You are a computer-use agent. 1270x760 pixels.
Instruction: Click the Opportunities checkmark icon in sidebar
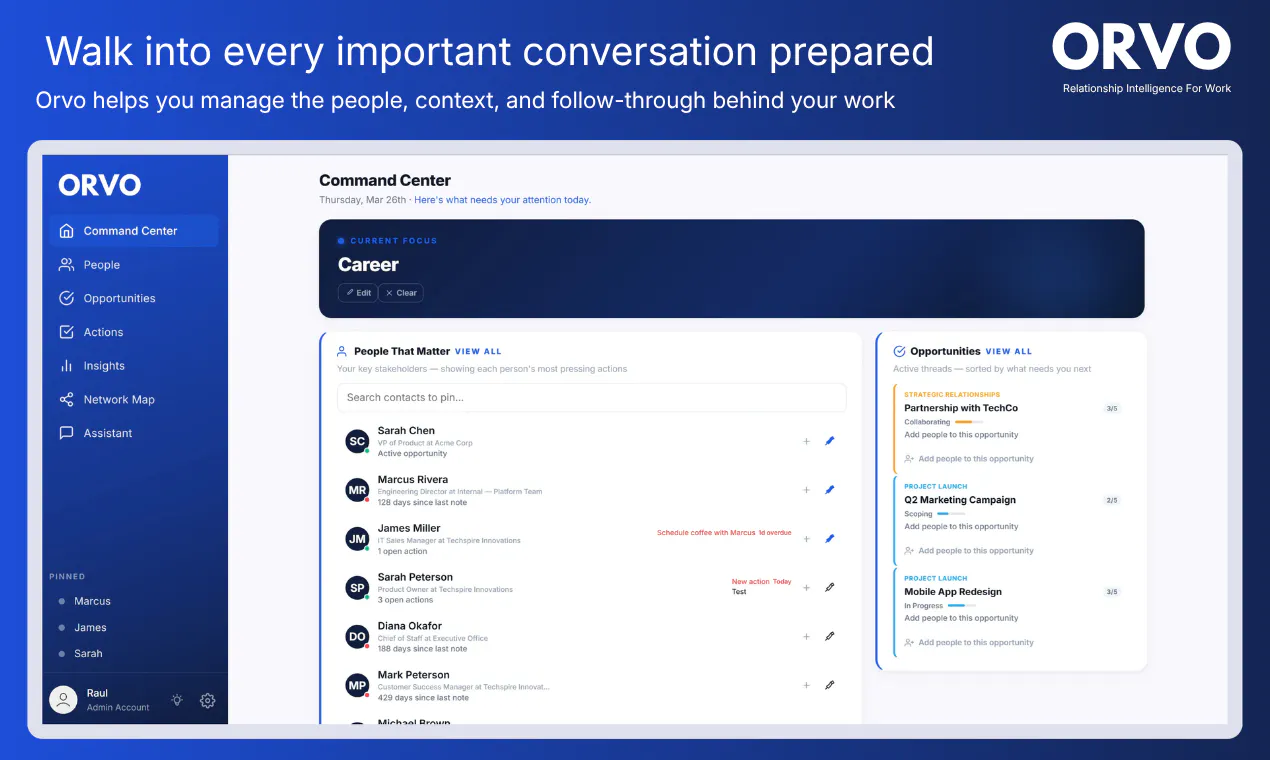(67, 298)
